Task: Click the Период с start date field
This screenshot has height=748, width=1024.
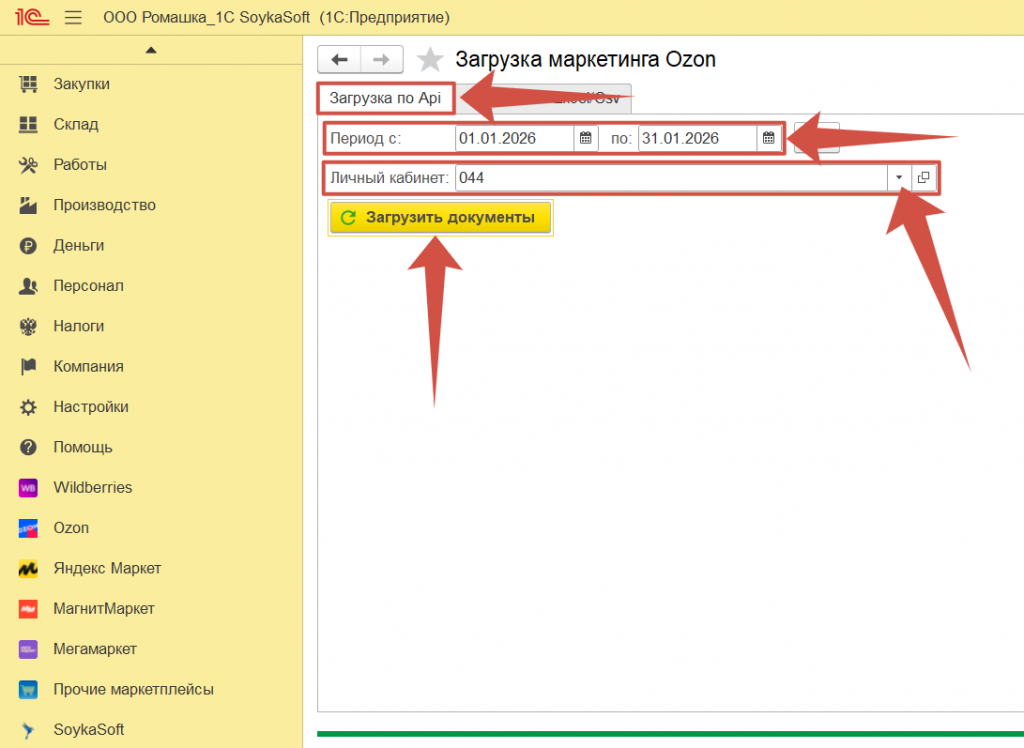Action: click(514, 138)
